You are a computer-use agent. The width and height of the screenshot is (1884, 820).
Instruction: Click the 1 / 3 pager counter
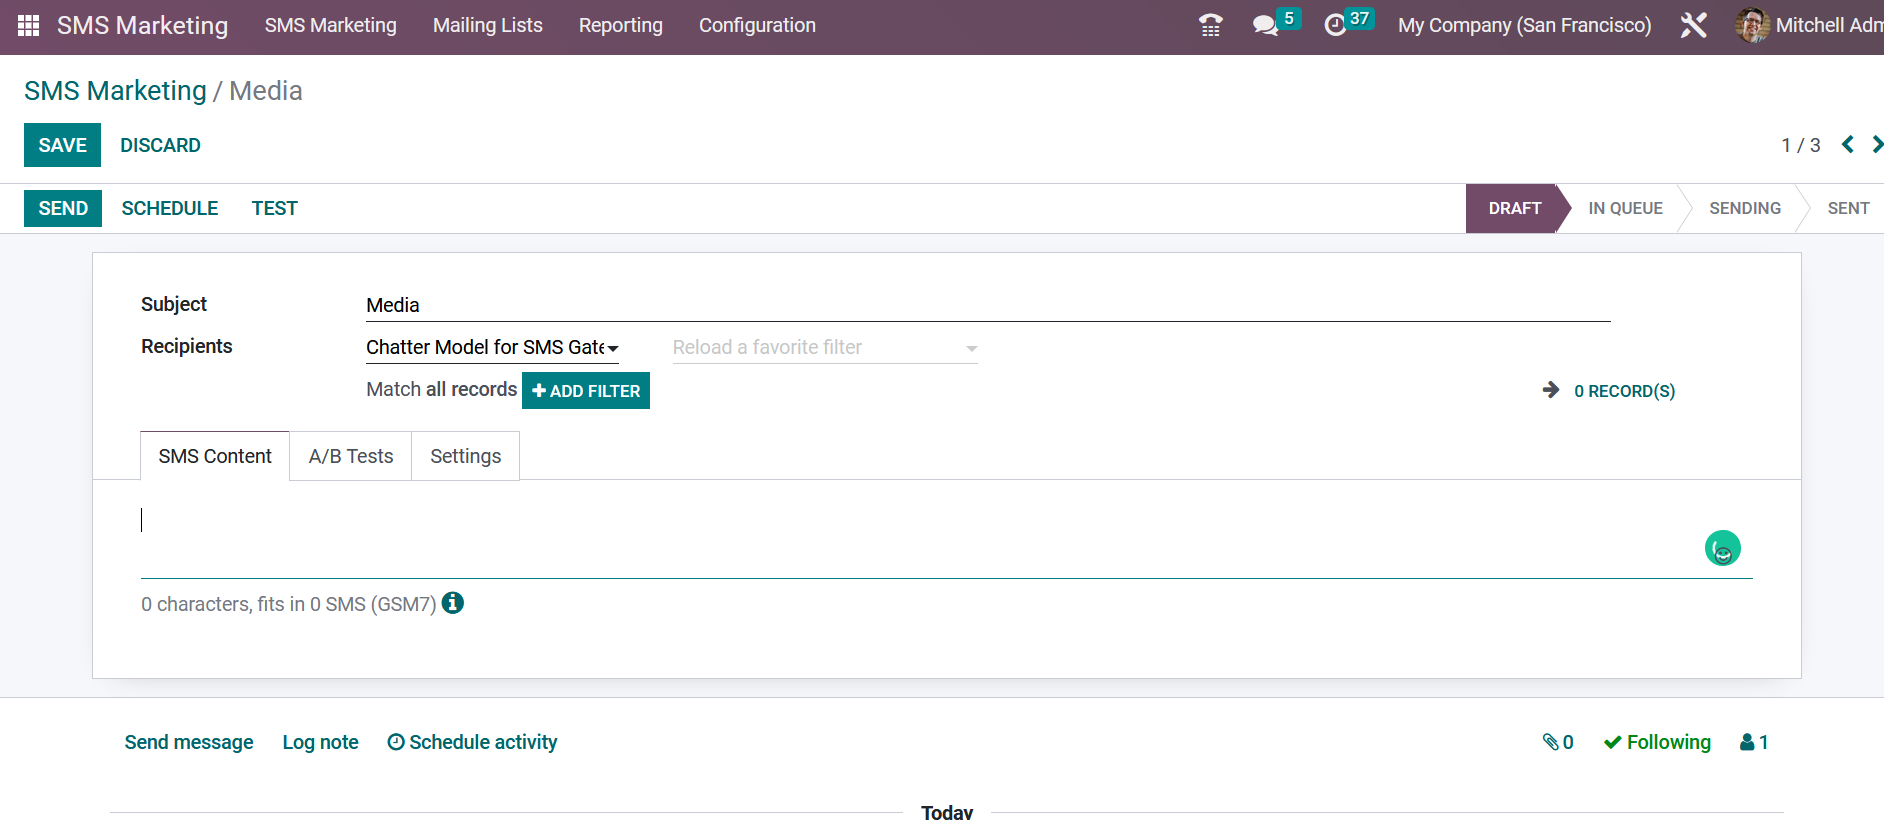(x=1800, y=145)
